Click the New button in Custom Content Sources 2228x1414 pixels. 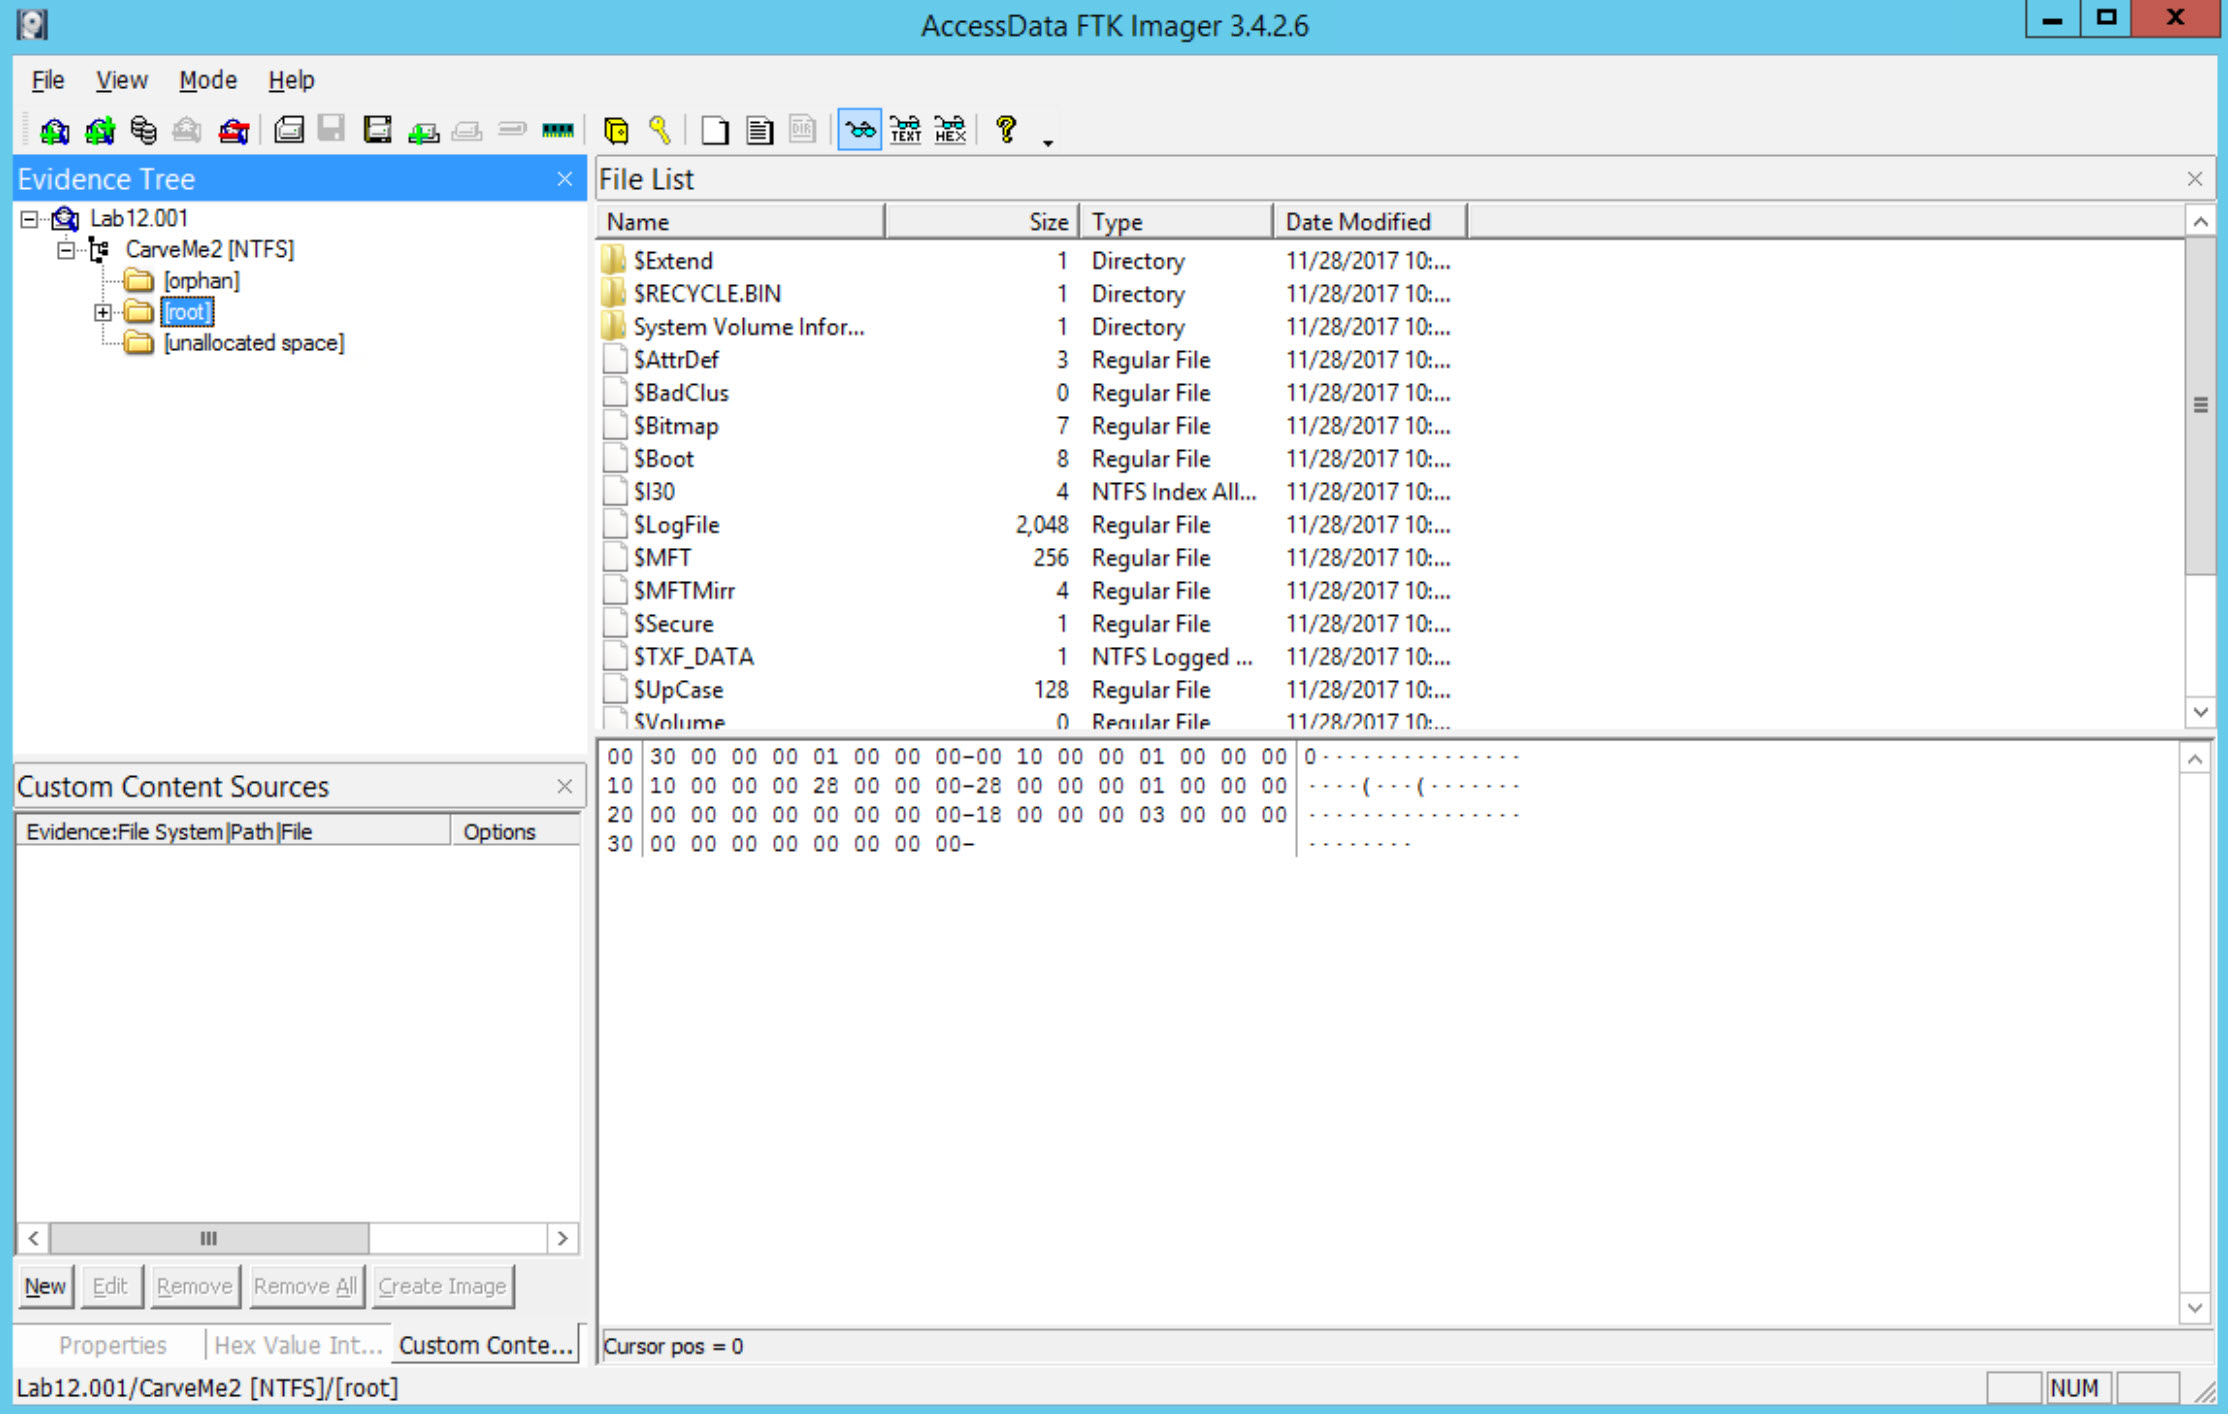pos(45,1286)
